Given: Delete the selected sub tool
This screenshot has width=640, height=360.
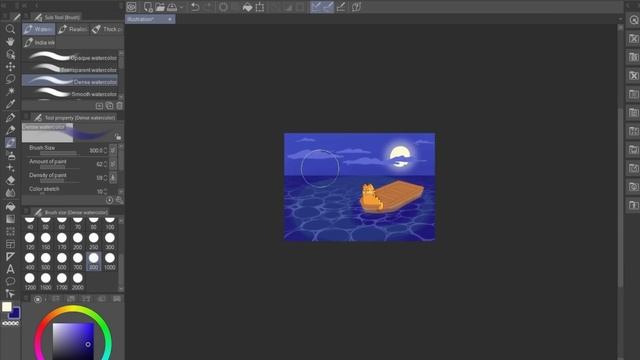Looking at the screenshot, I should click(x=119, y=106).
